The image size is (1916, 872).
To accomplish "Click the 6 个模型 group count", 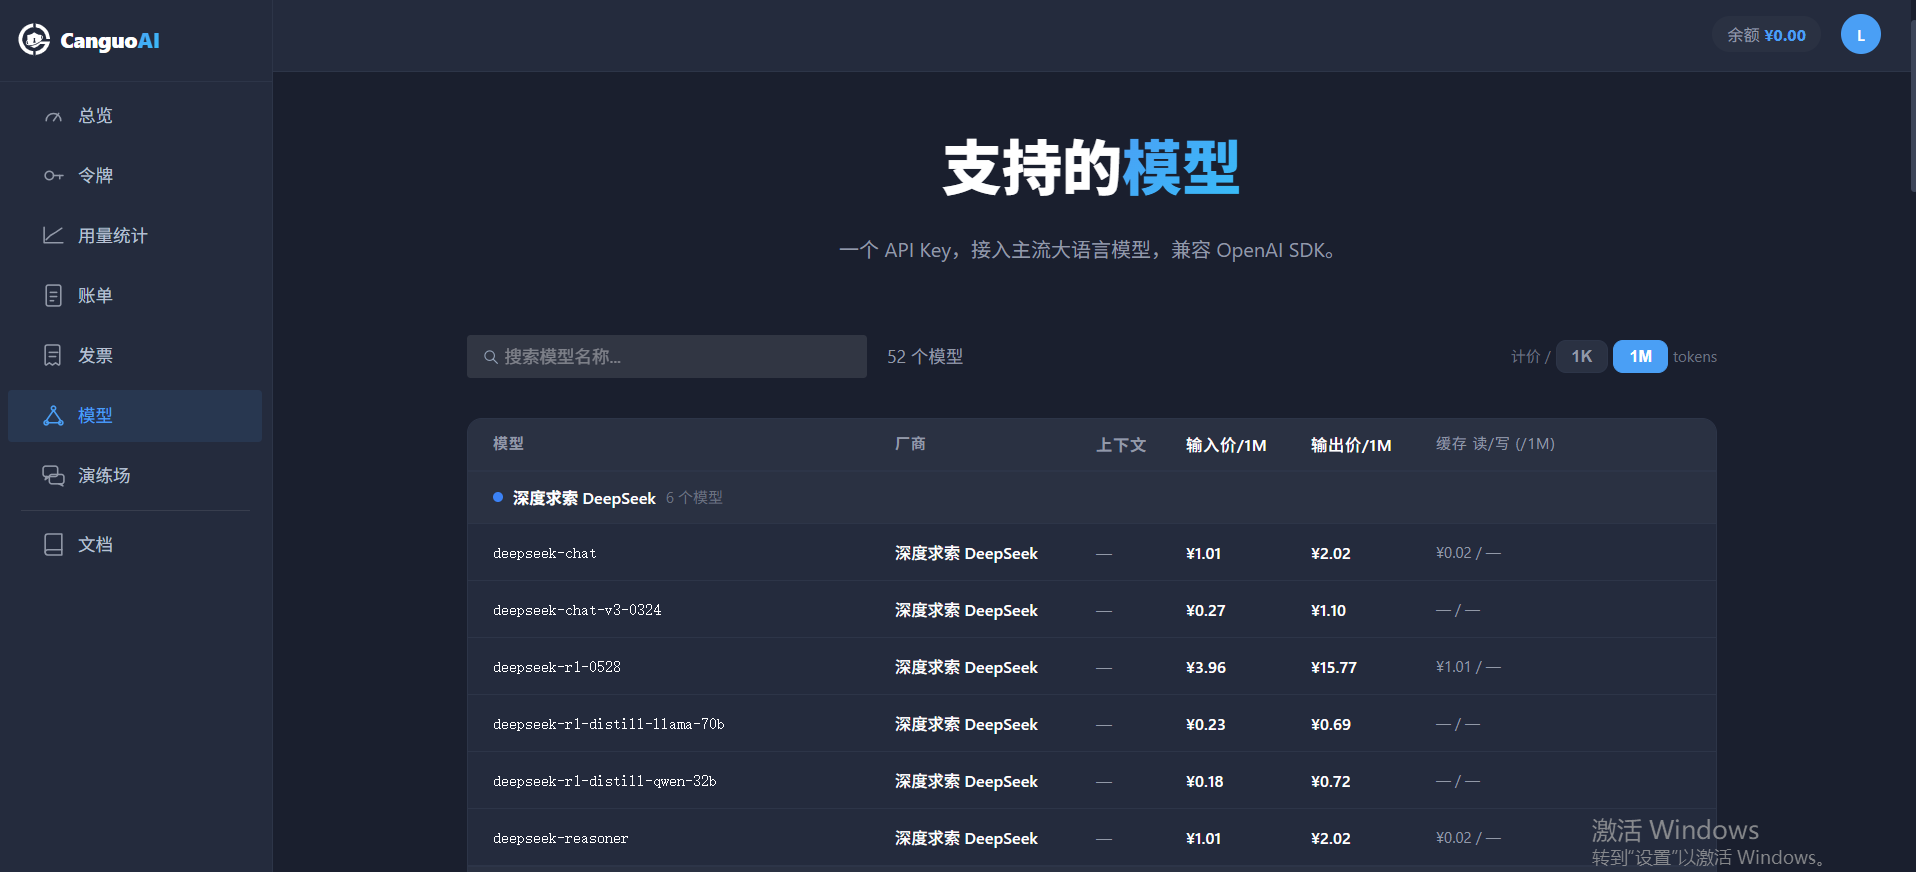I will pos(694,498).
